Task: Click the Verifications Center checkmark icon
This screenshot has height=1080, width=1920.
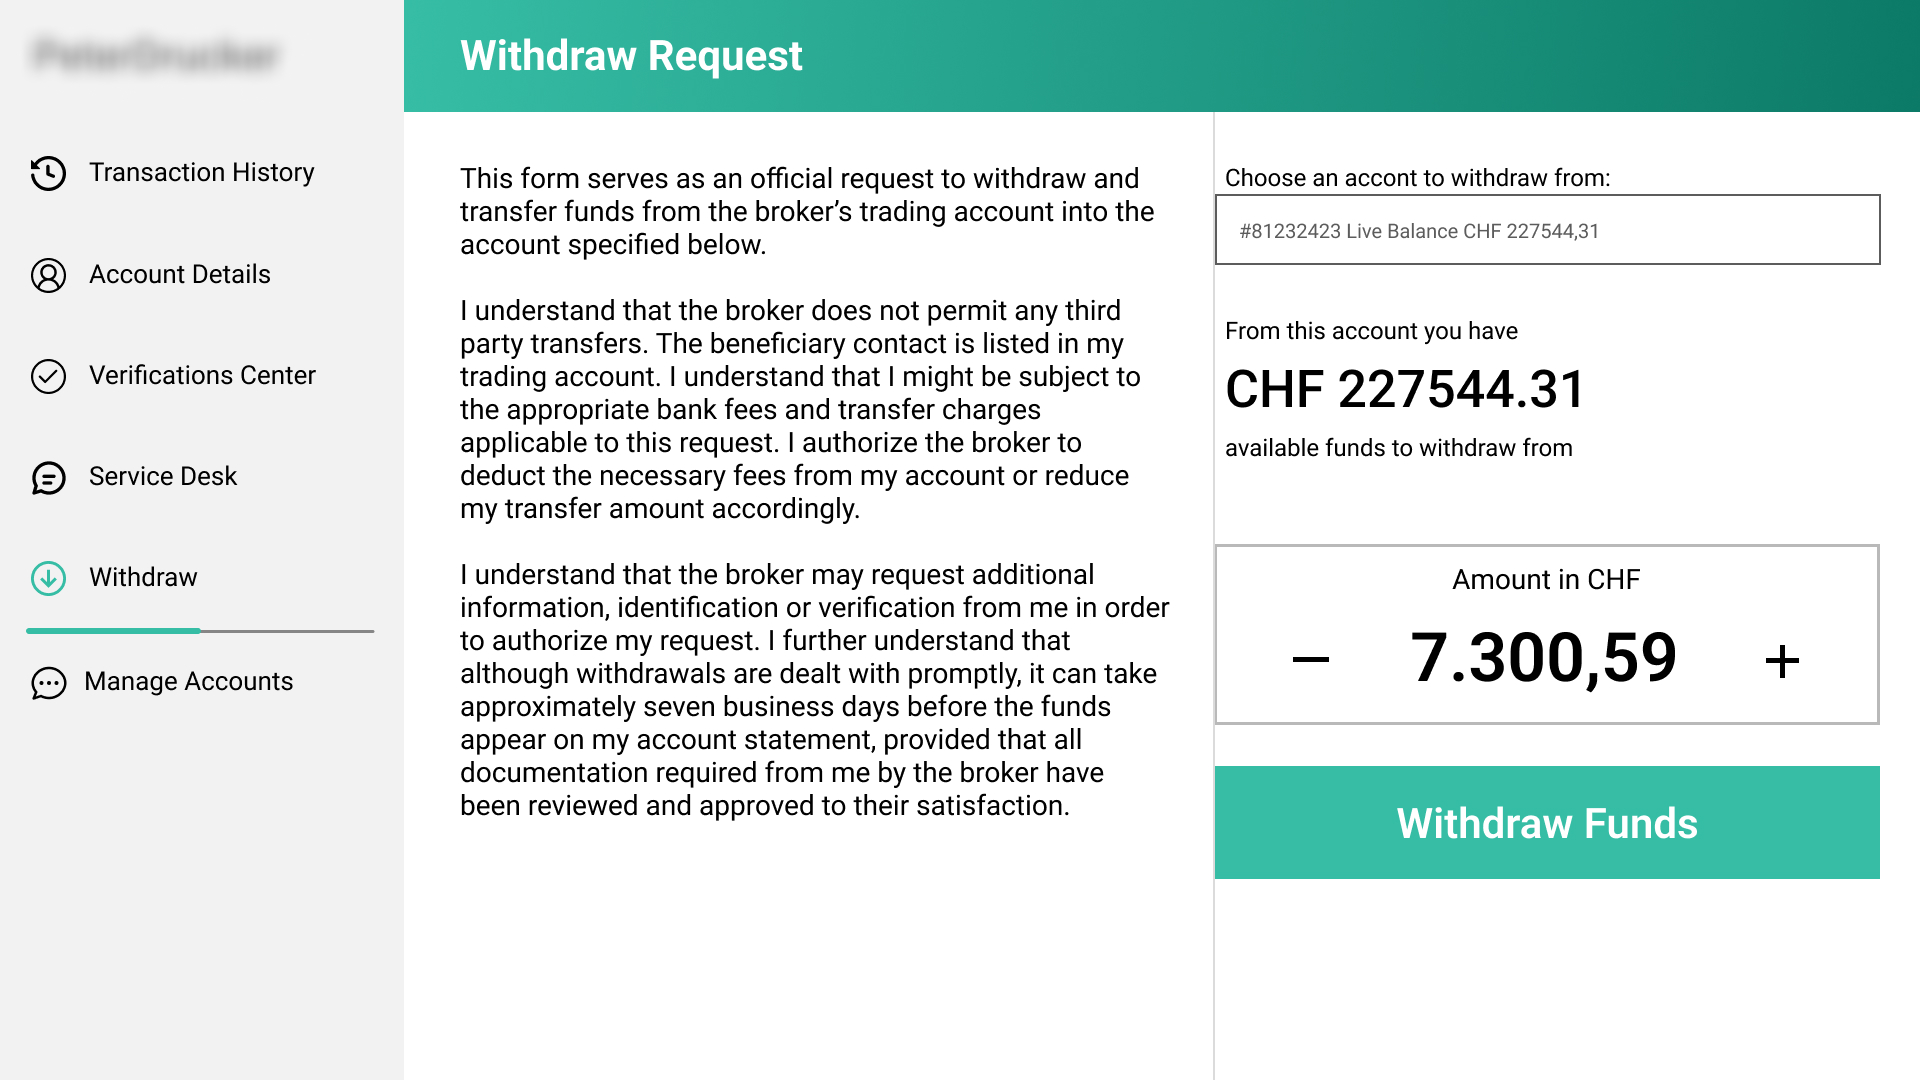Action: [48, 376]
